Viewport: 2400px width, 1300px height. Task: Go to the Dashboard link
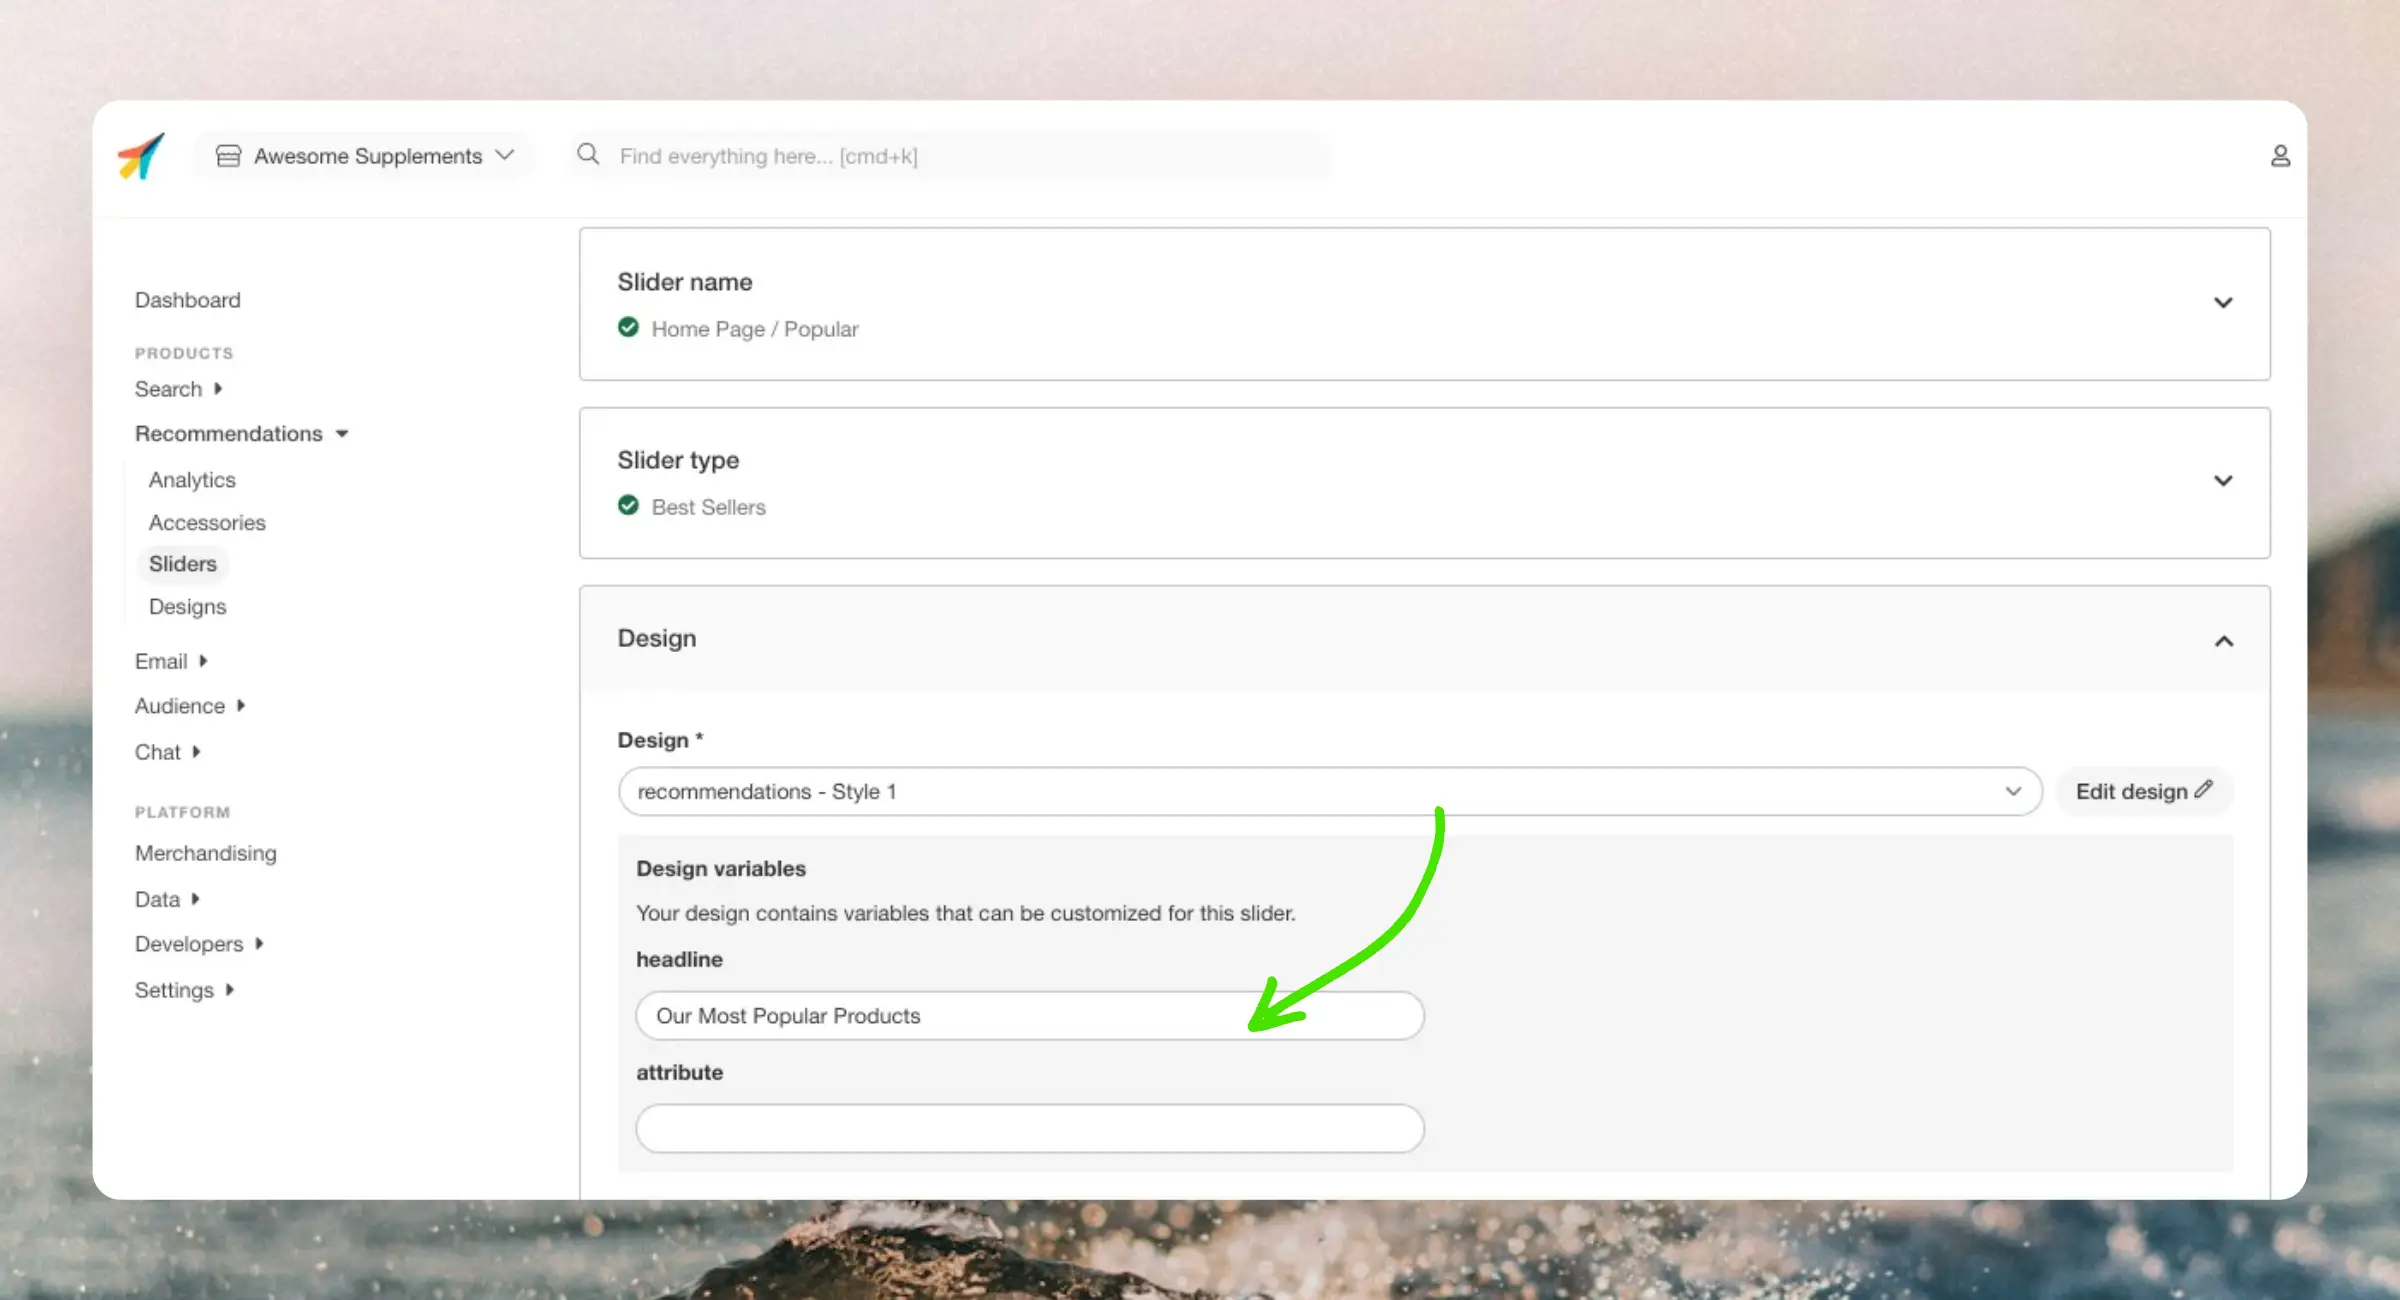tap(187, 300)
